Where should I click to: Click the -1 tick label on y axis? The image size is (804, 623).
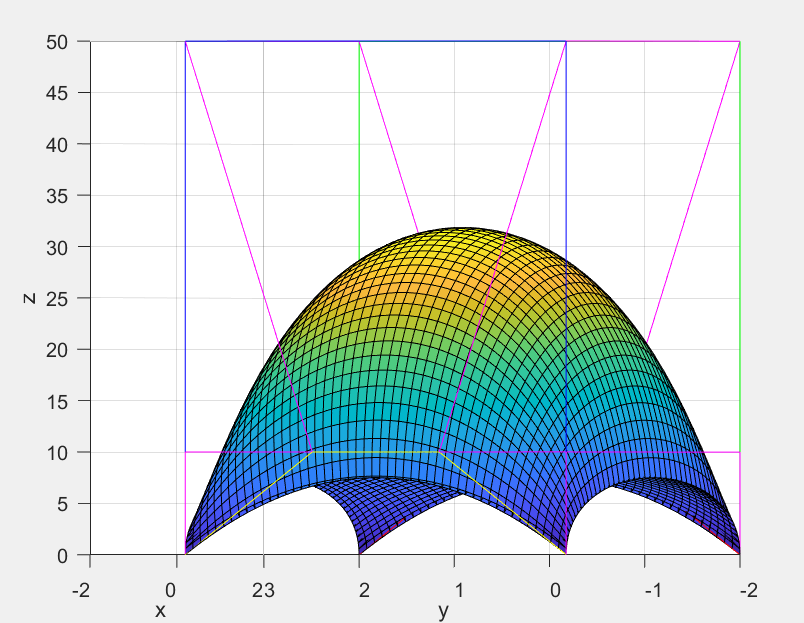point(652,590)
